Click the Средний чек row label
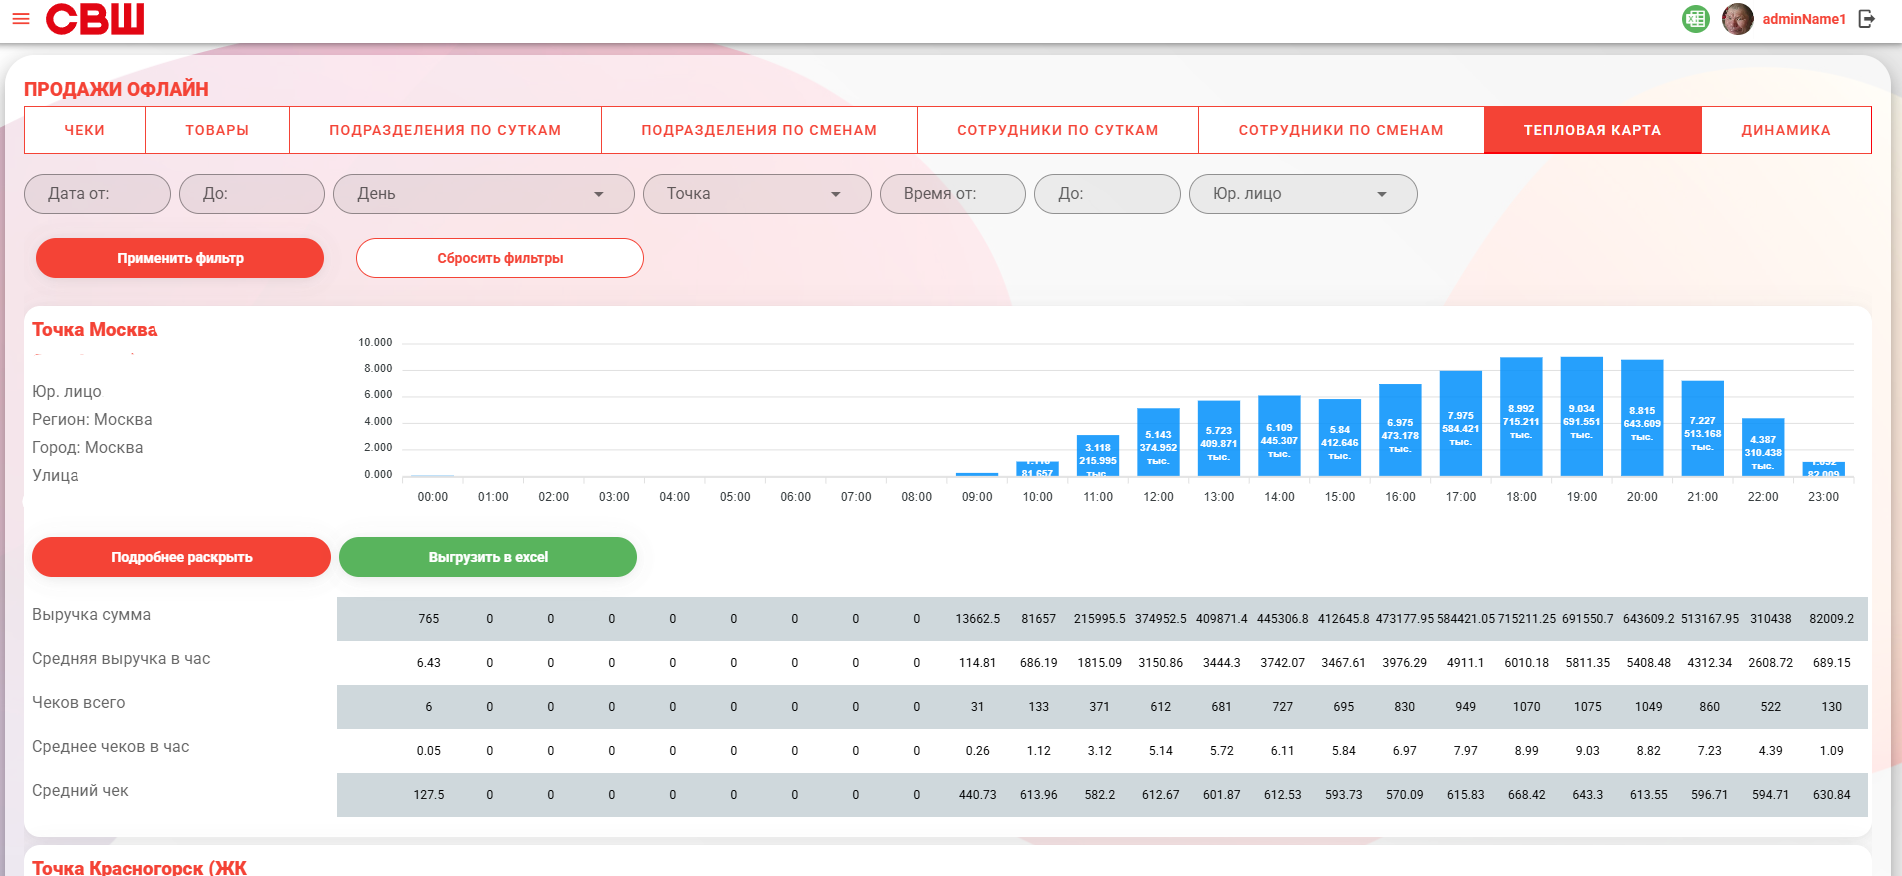 80,791
